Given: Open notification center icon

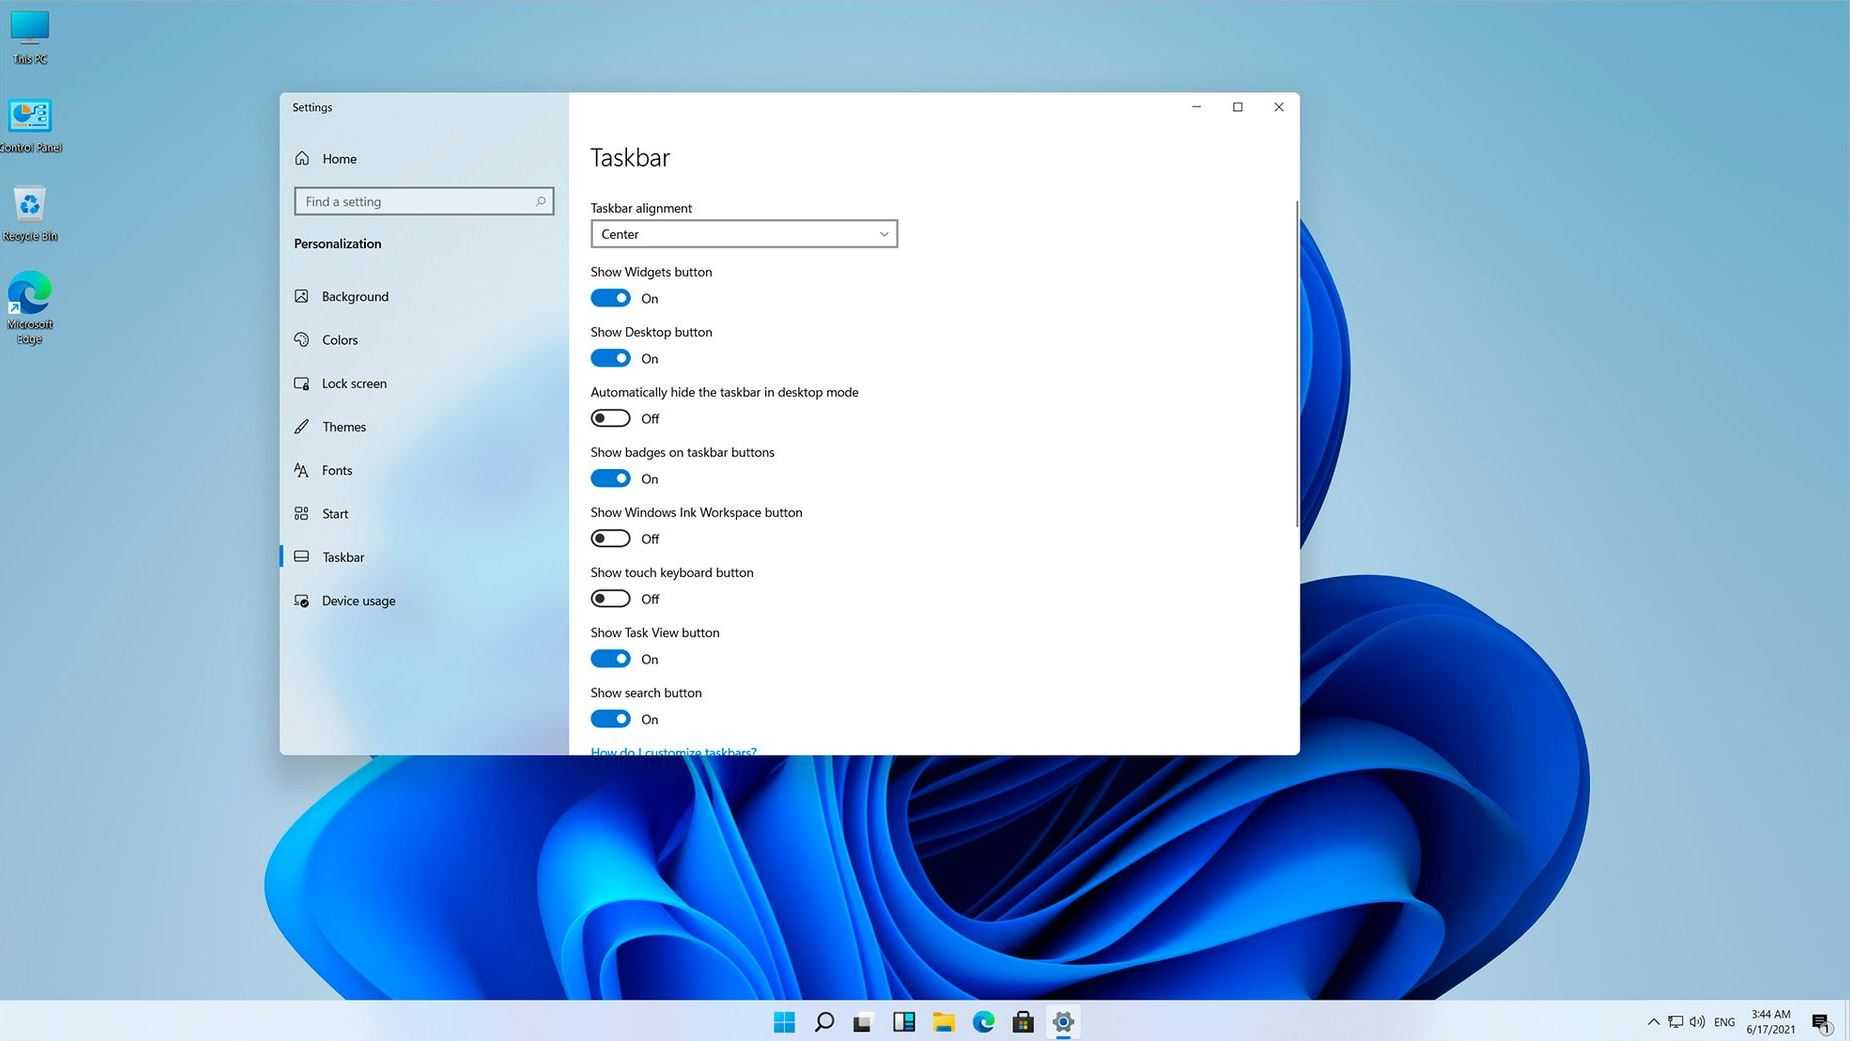Looking at the screenshot, I should tap(1821, 1022).
